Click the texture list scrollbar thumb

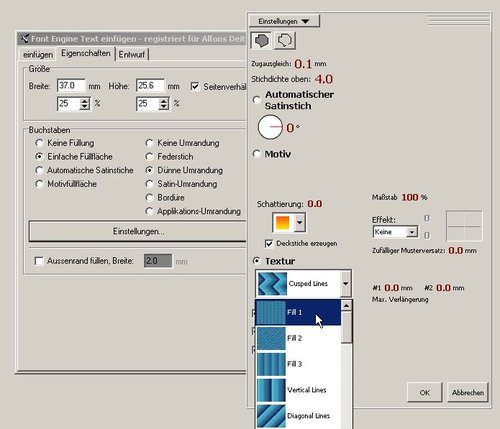(x=346, y=327)
